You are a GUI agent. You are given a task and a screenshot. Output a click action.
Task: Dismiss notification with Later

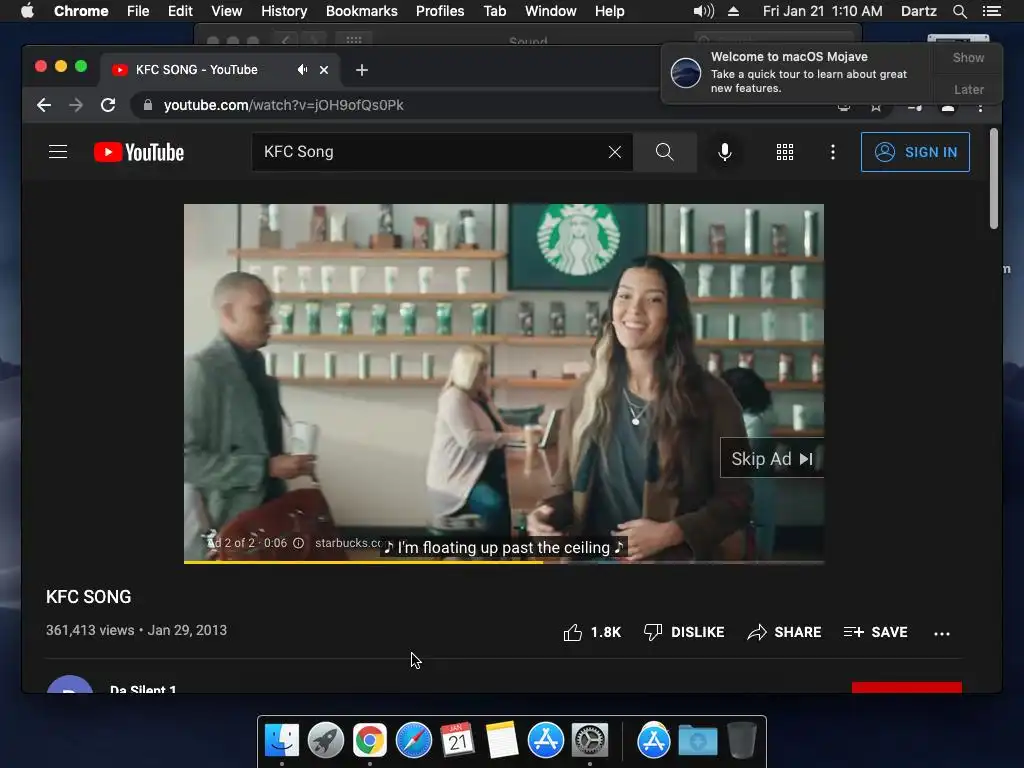click(968, 89)
